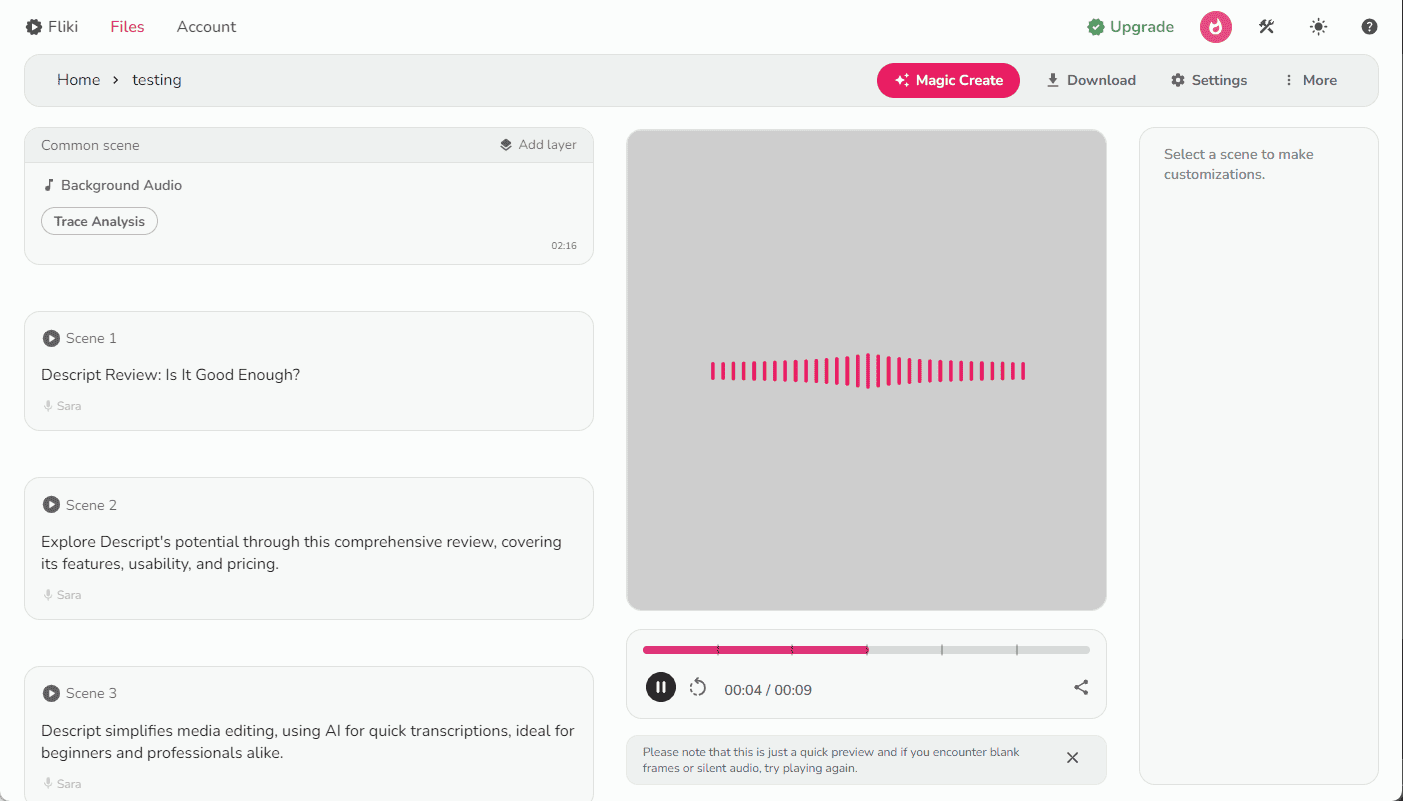This screenshot has width=1403, height=801.
Task: Switch to the Account tab
Action: [206, 27]
